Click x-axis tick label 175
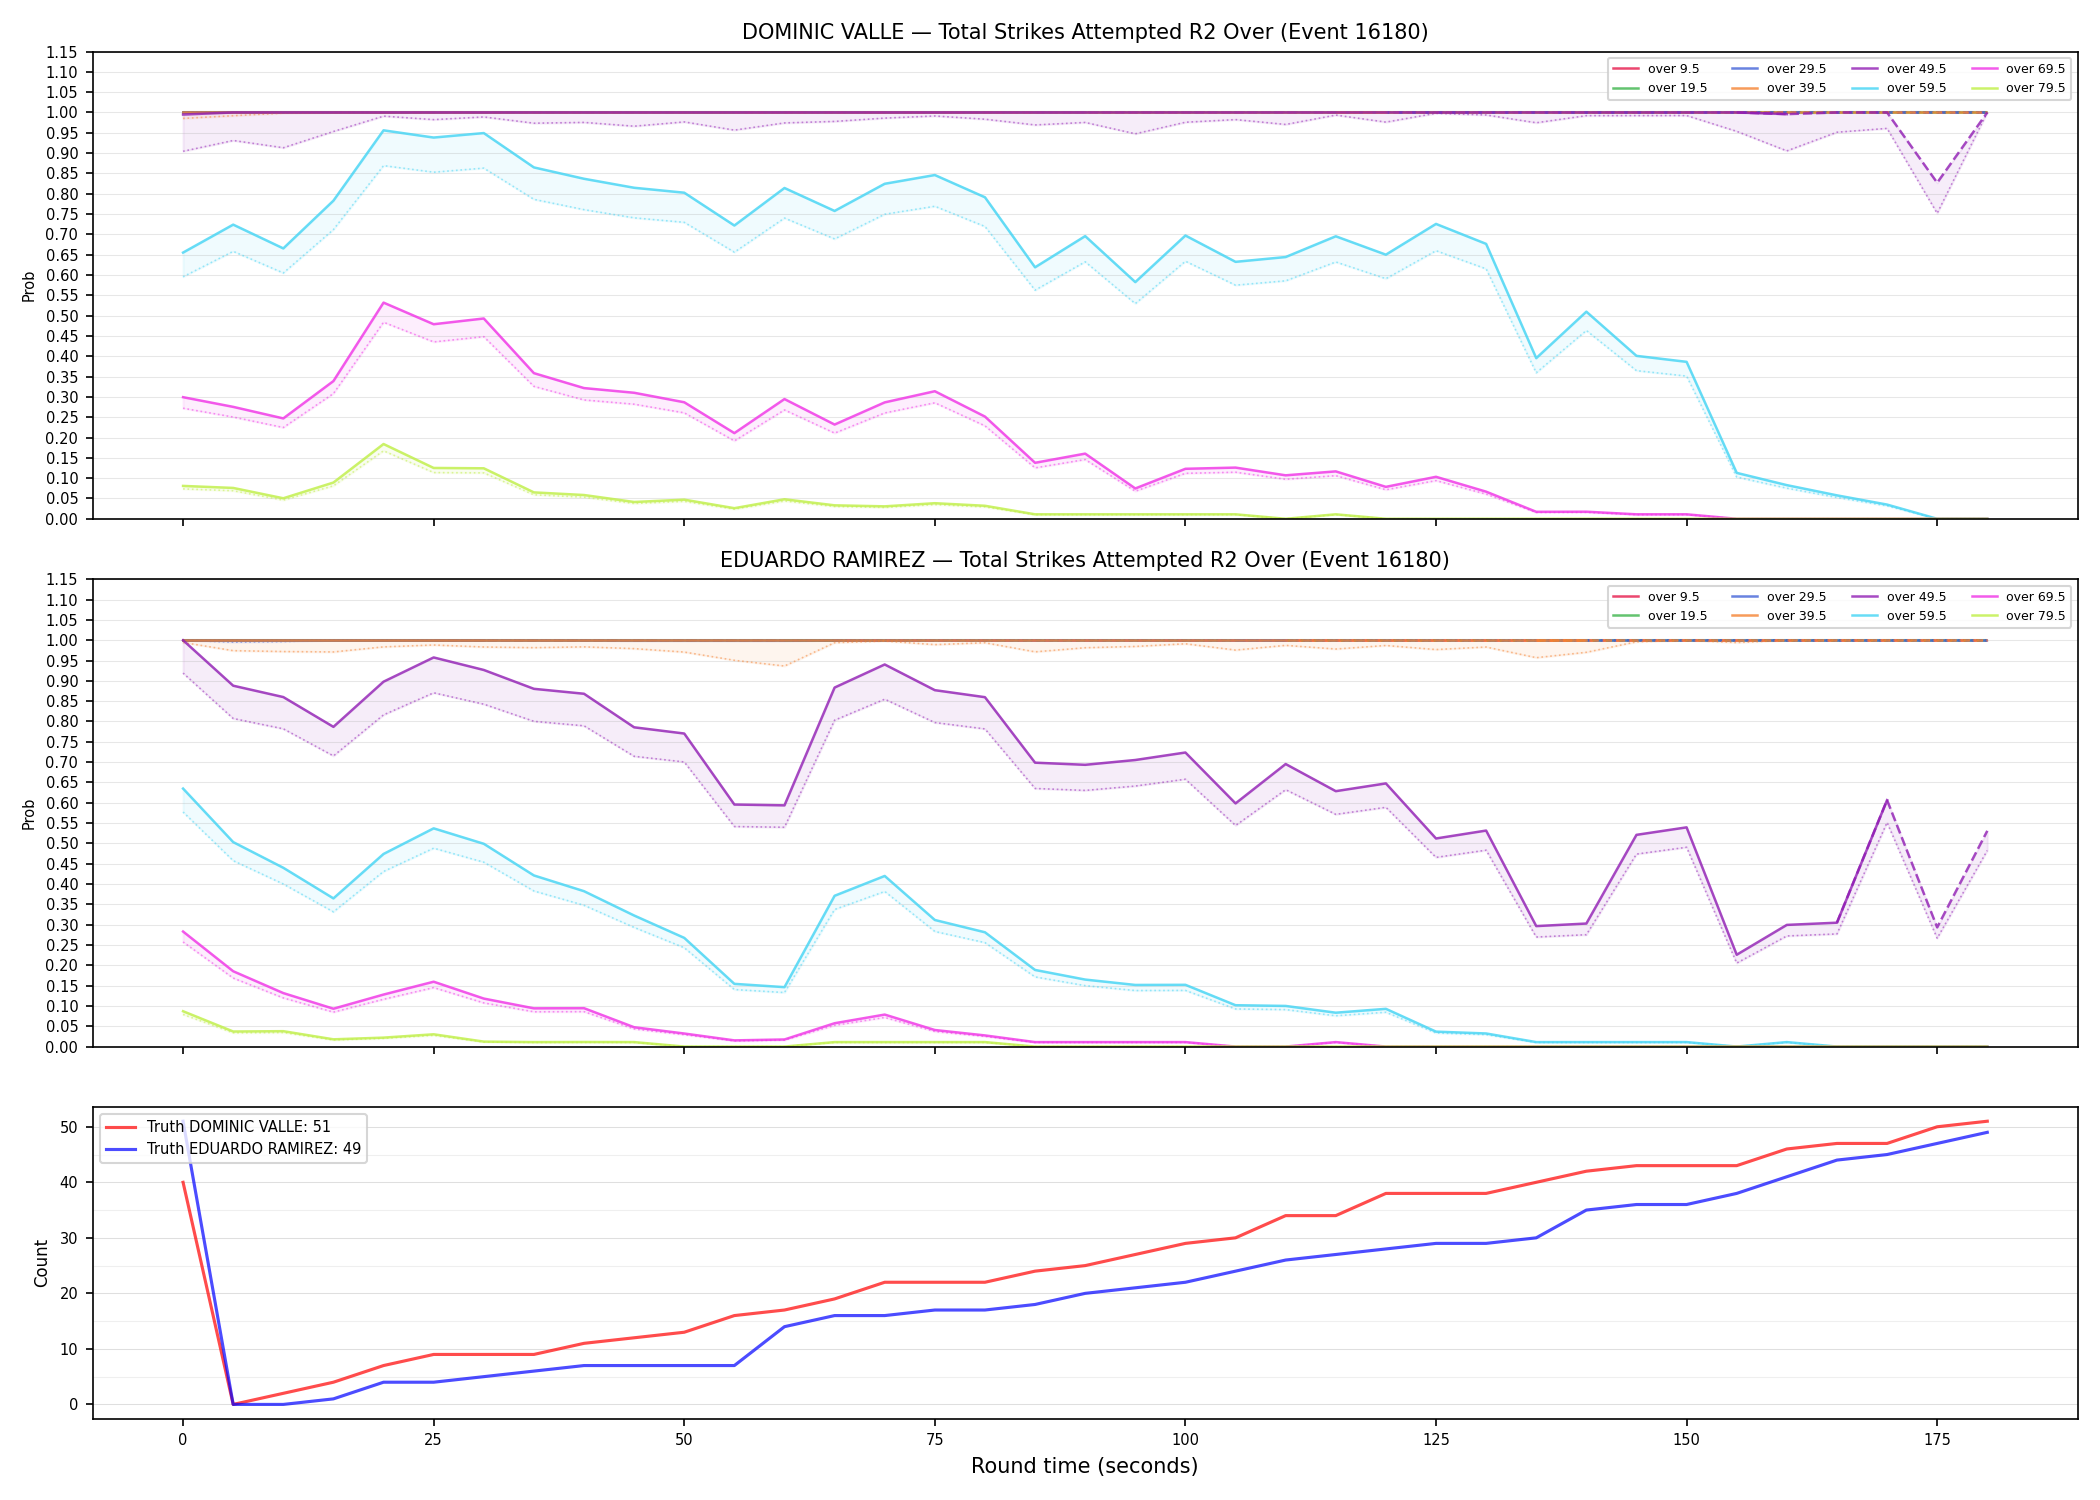 click(x=1937, y=1440)
